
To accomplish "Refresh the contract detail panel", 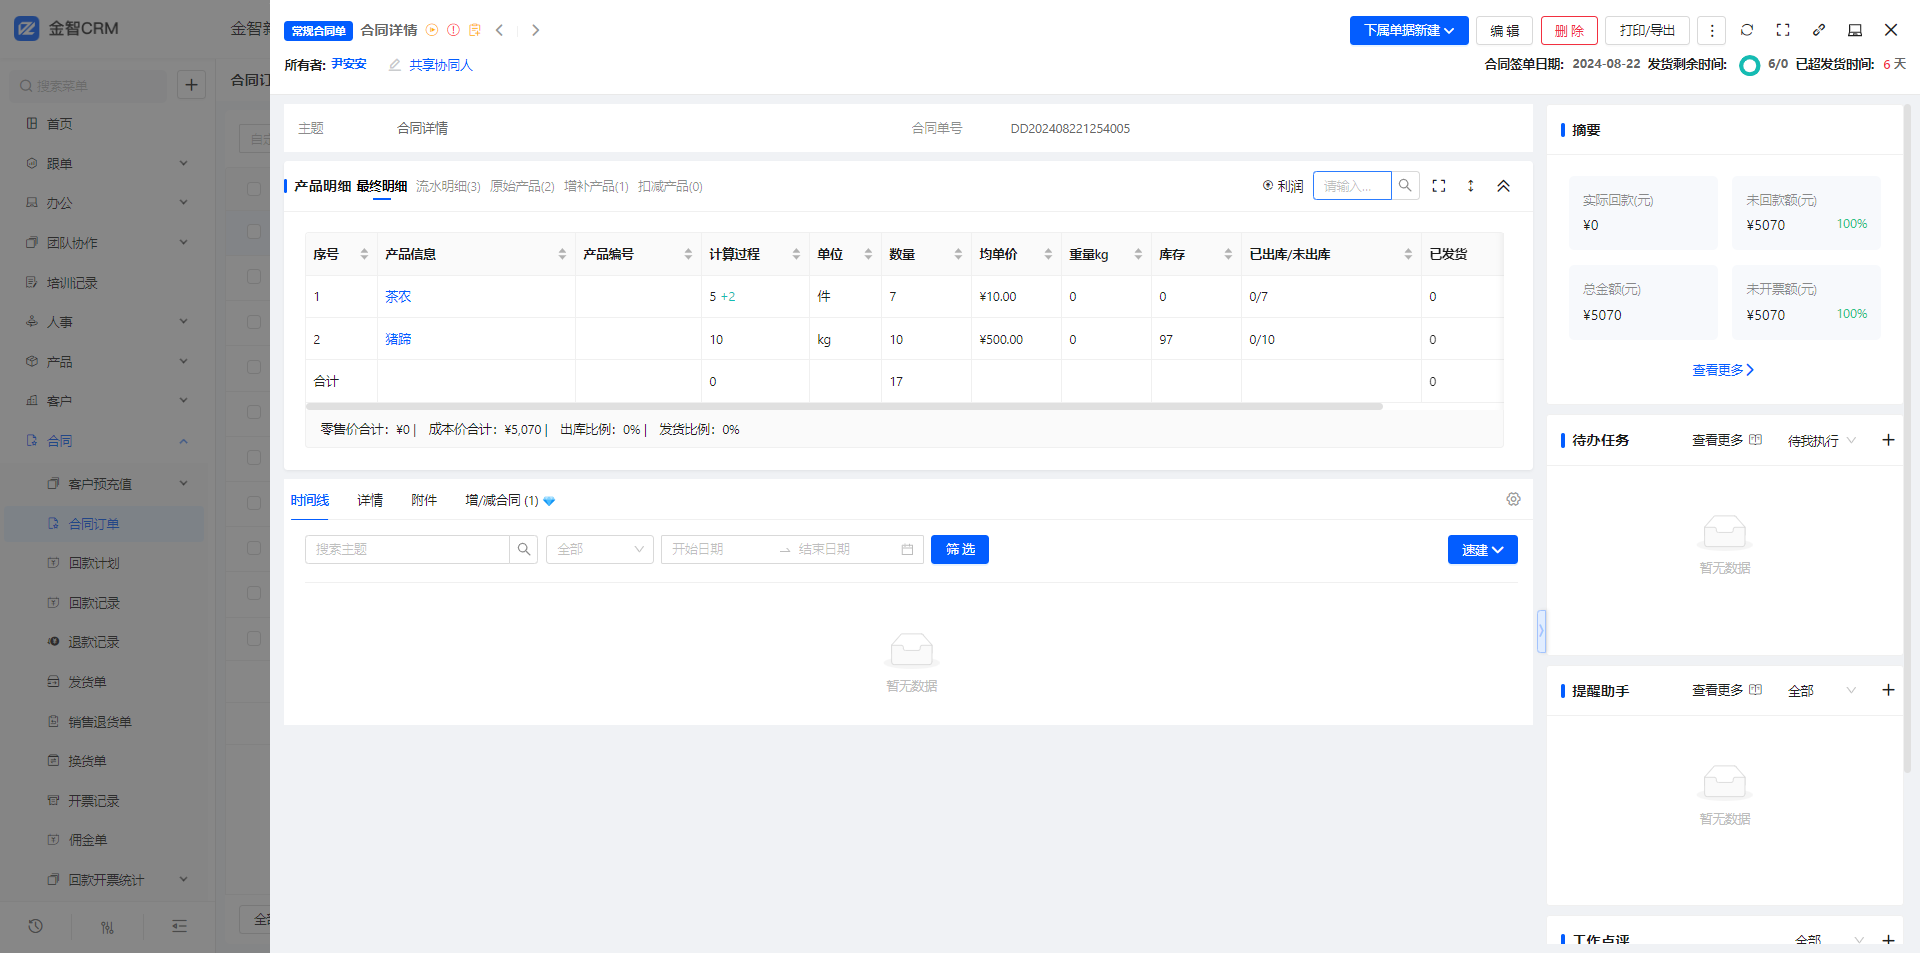I will click(x=1747, y=30).
